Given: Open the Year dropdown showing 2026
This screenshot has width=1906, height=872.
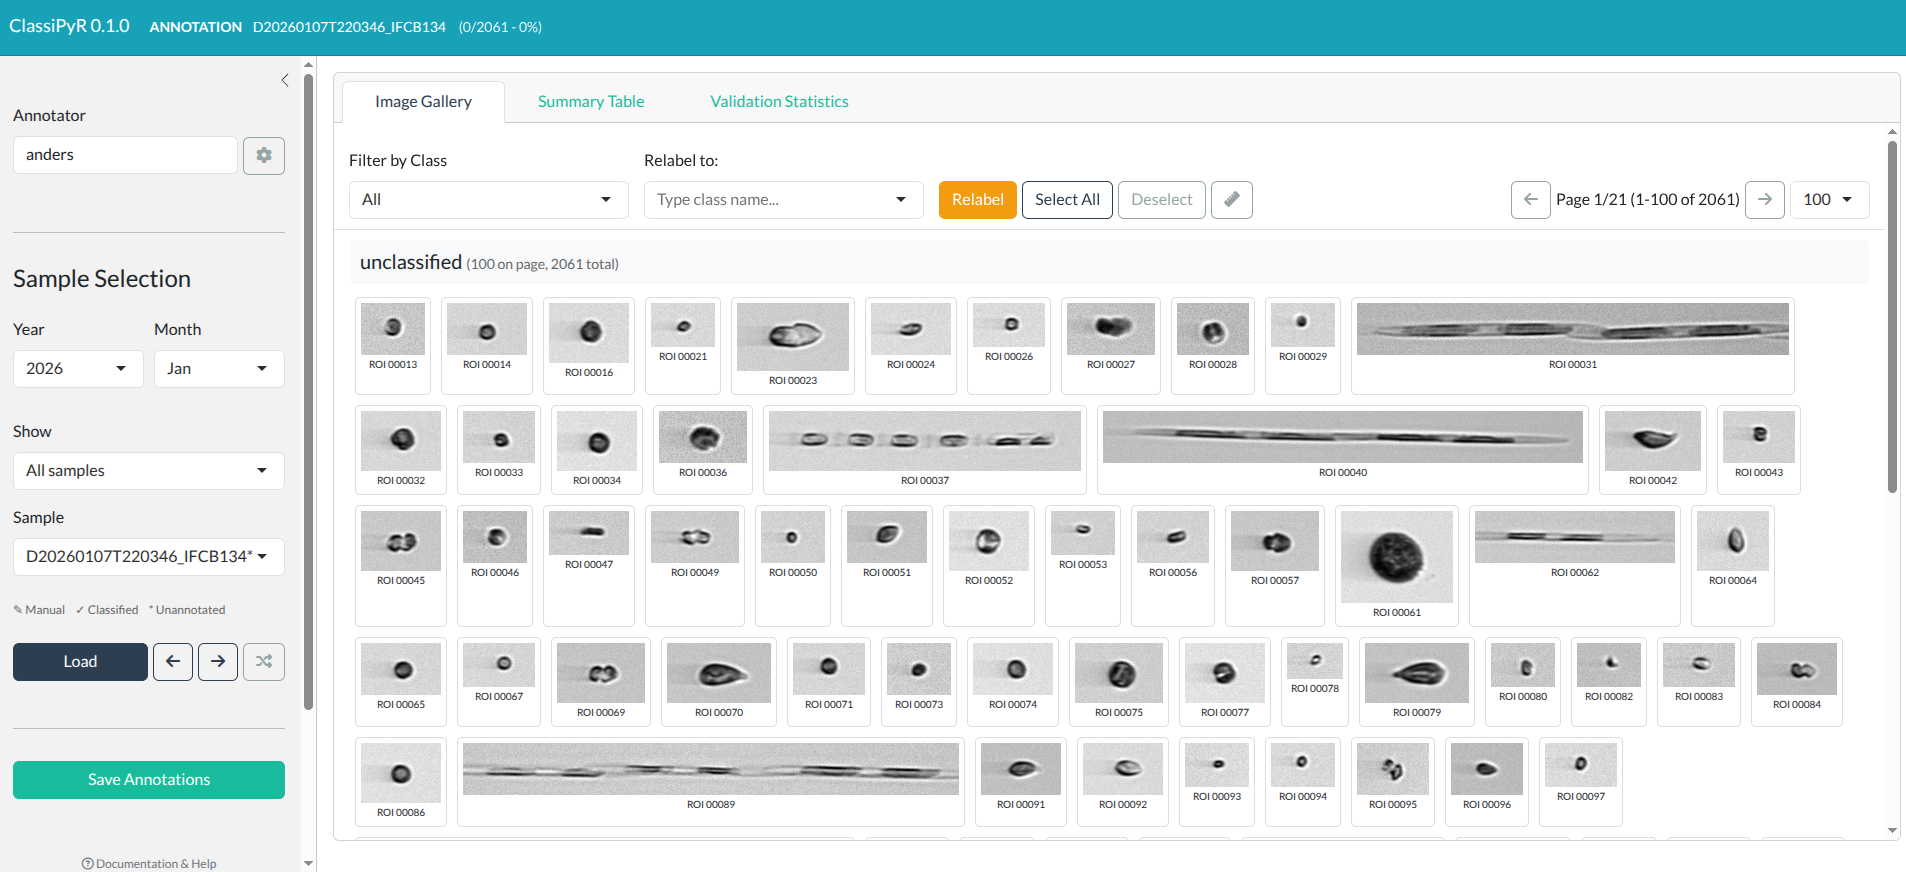Looking at the screenshot, I should tap(78, 369).
